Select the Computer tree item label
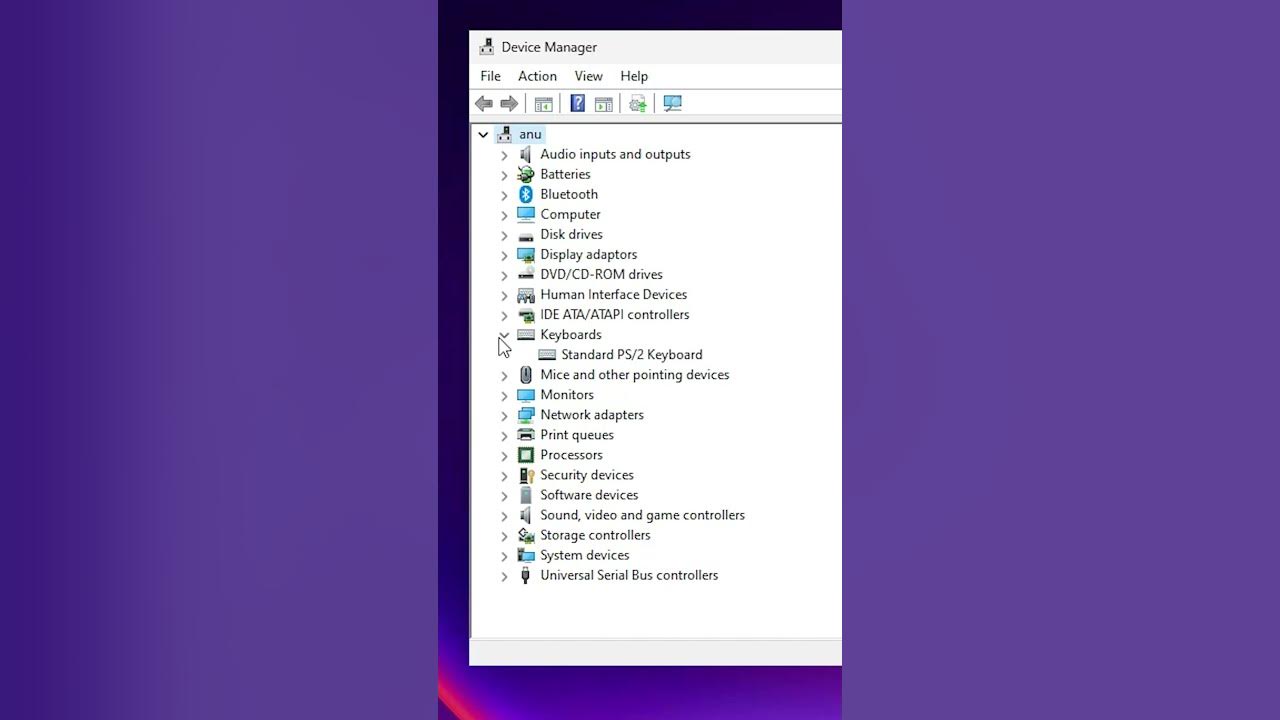The width and height of the screenshot is (1280, 720). pyautogui.click(x=570, y=214)
